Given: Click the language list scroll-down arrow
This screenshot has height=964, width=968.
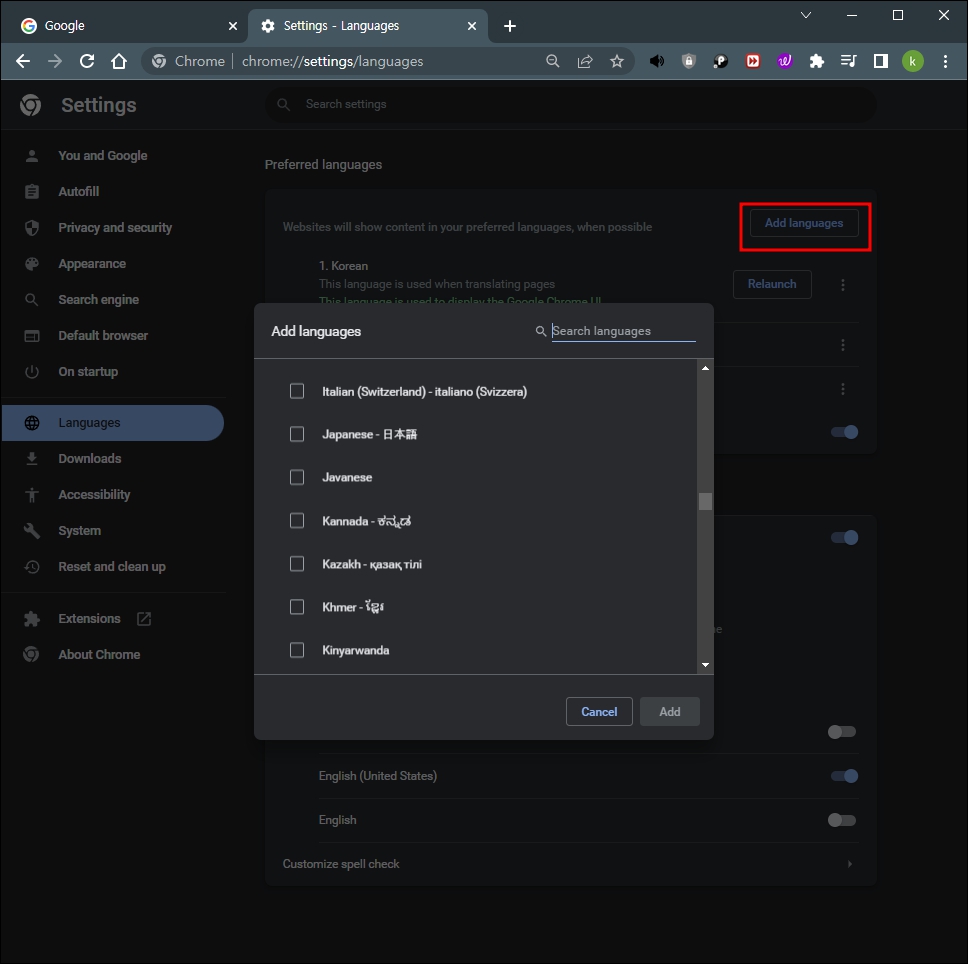Looking at the screenshot, I should coord(705,665).
